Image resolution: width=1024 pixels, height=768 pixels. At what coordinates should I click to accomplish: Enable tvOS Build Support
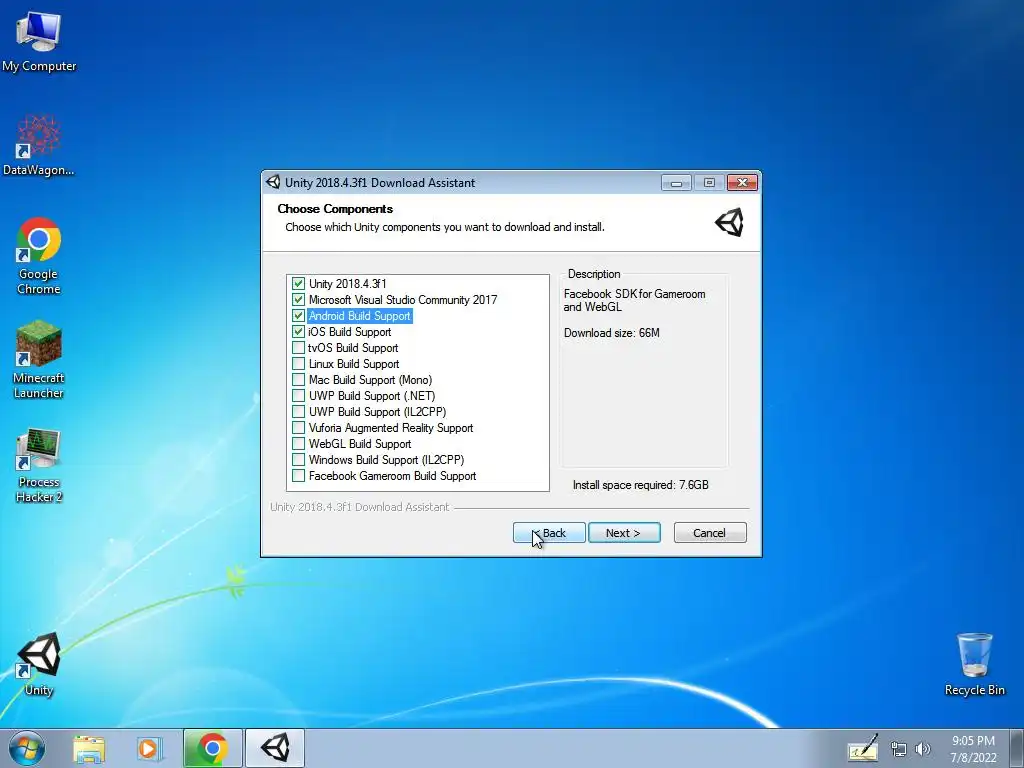point(298,347)
